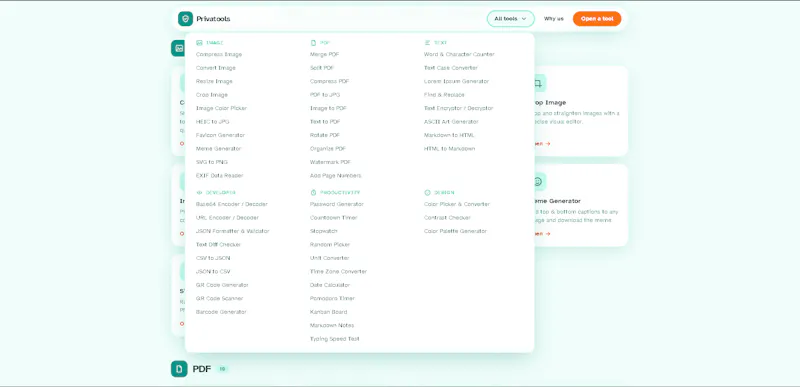Open Word & Character Counter tool
This screenshot has width=800, height=387.
[x=459, y=55]
